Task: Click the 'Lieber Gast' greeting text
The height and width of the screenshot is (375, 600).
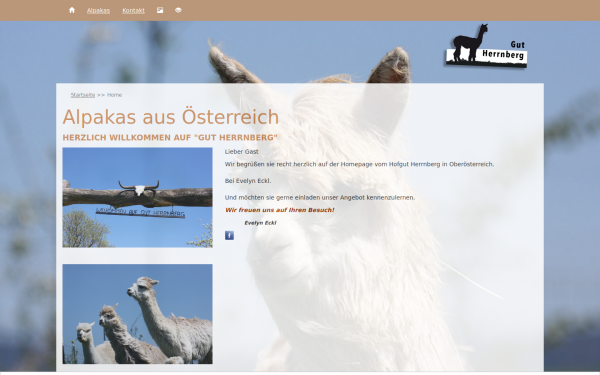Action: 241,152
